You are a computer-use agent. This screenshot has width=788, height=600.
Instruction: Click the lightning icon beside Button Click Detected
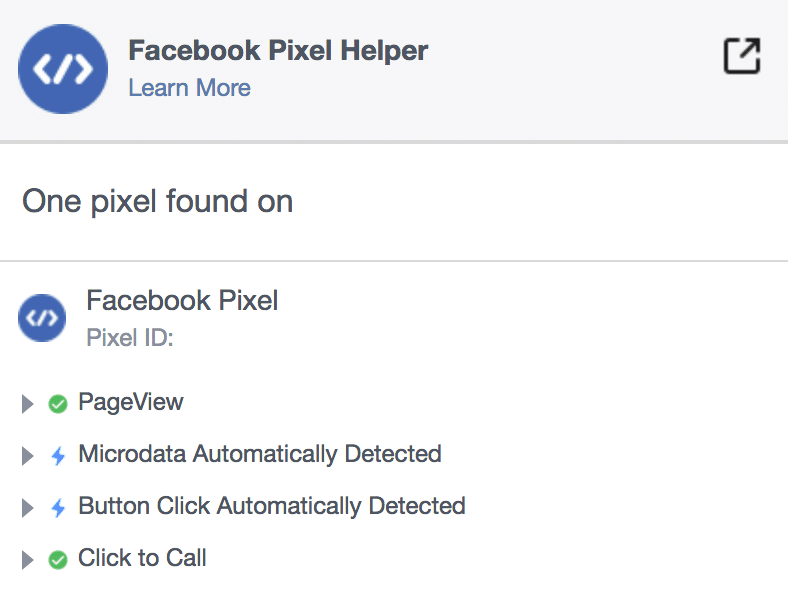pos(58,508)
